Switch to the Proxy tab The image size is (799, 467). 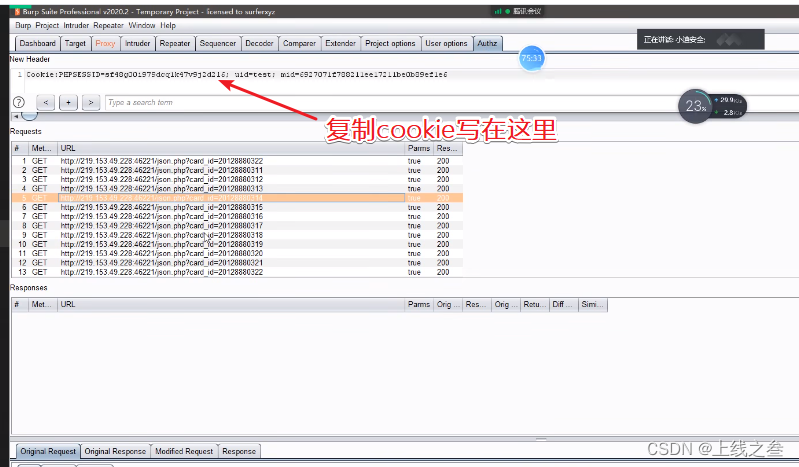pos(105,43)
